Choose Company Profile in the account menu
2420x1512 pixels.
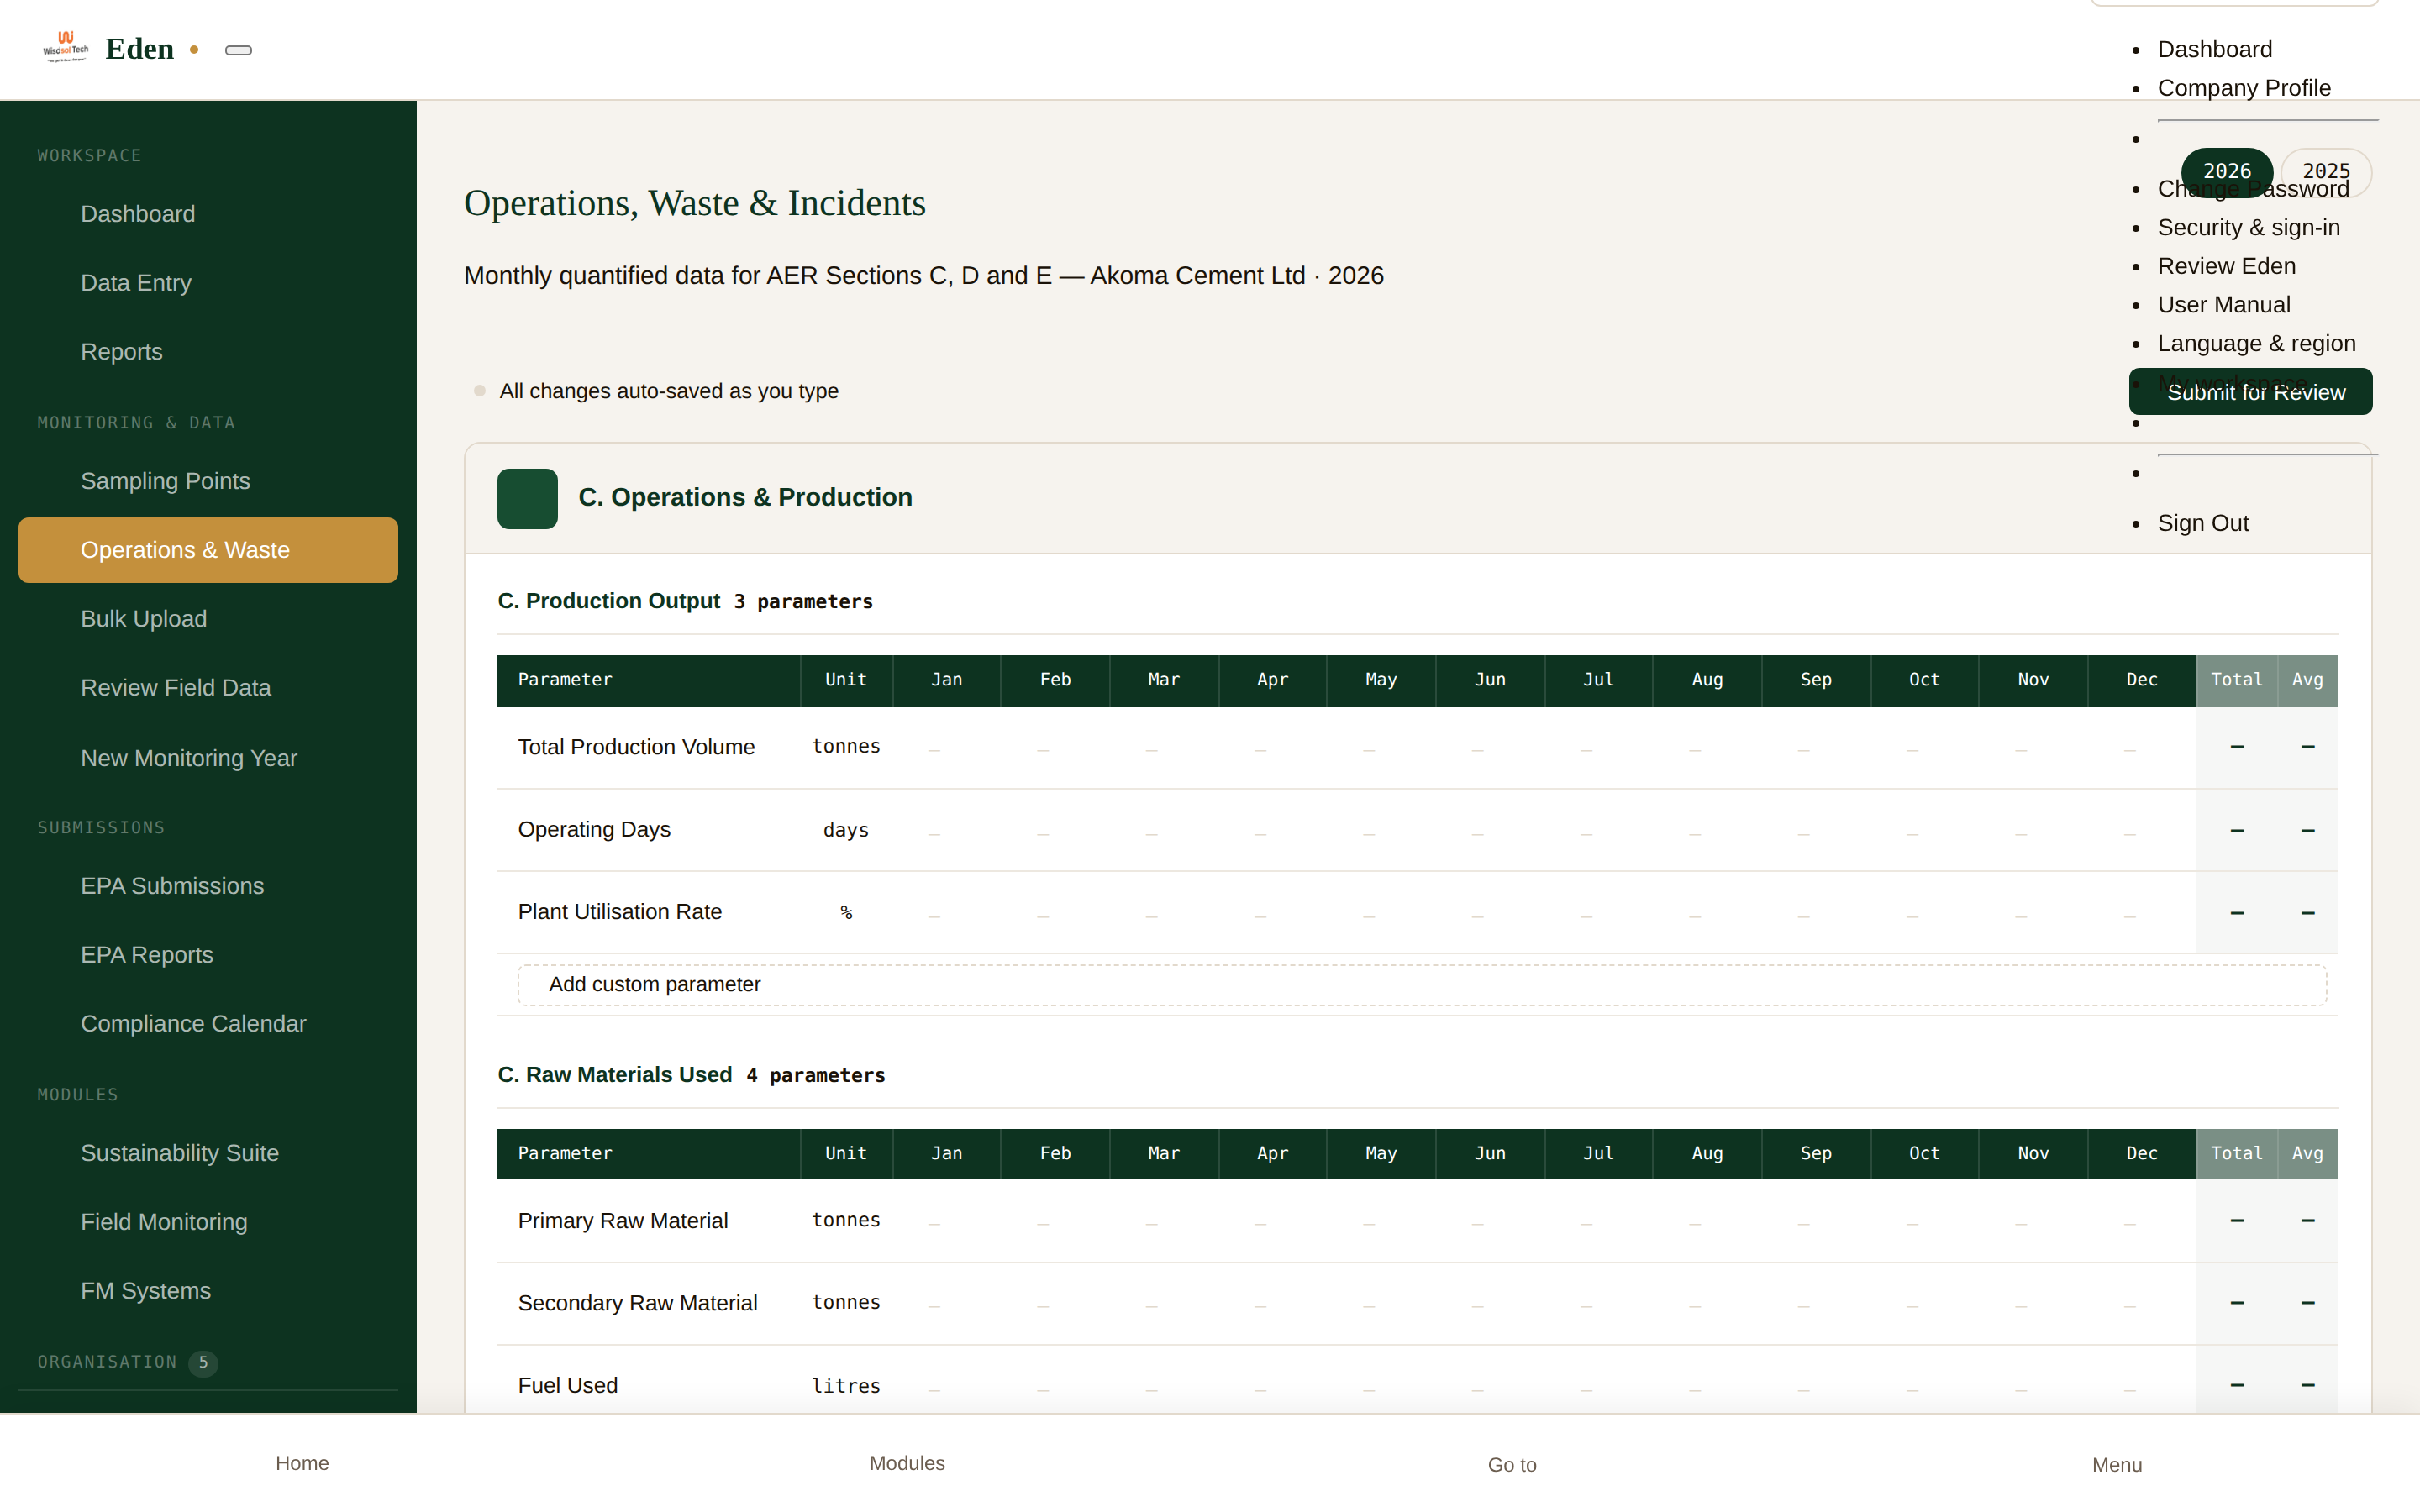[2243, 88]
